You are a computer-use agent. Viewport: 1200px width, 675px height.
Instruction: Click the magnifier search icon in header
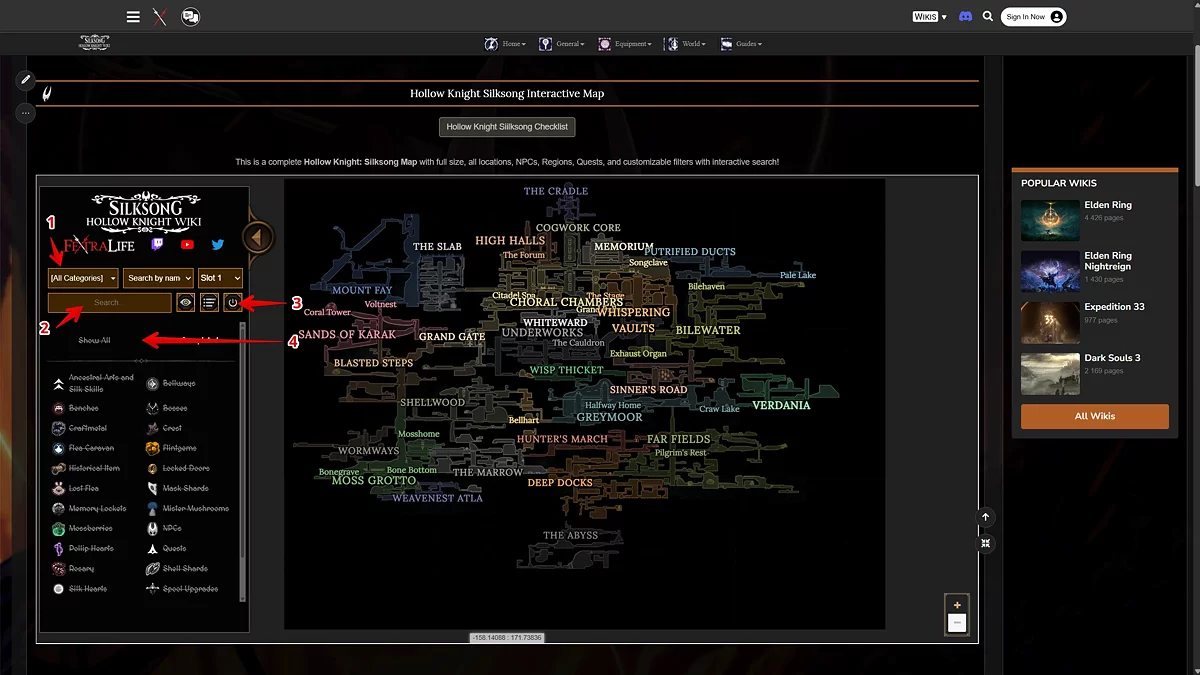tap(988, 17)
